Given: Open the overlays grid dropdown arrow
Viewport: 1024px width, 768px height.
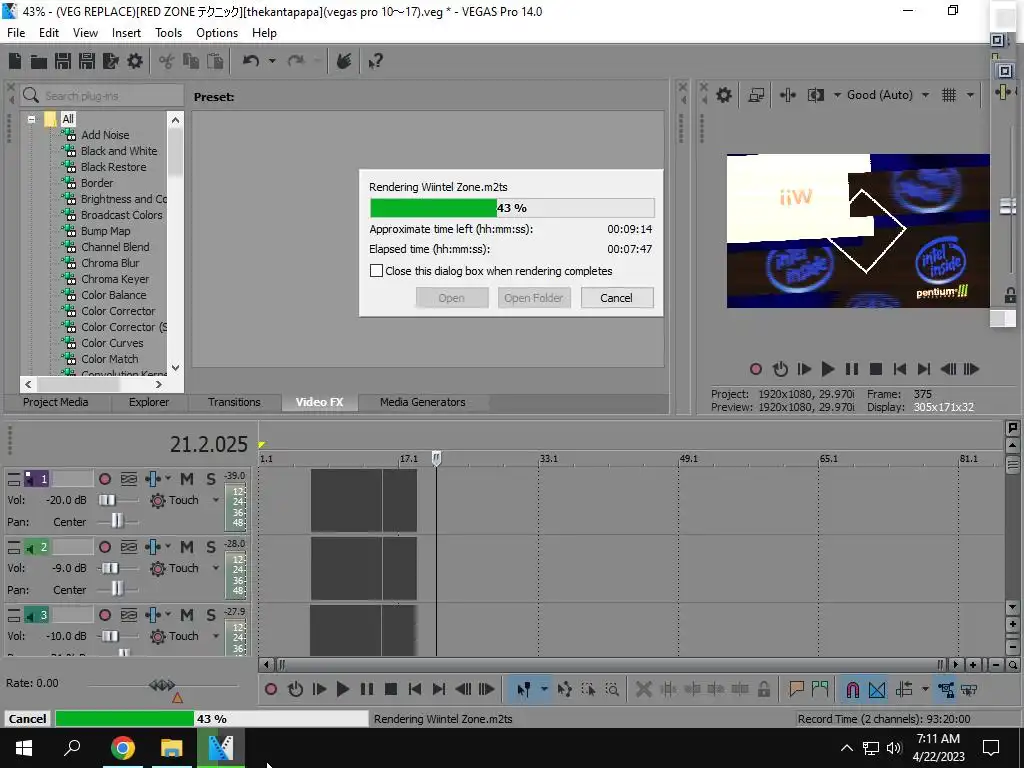Looking at the screenshot, I should [x=970, y=95].
